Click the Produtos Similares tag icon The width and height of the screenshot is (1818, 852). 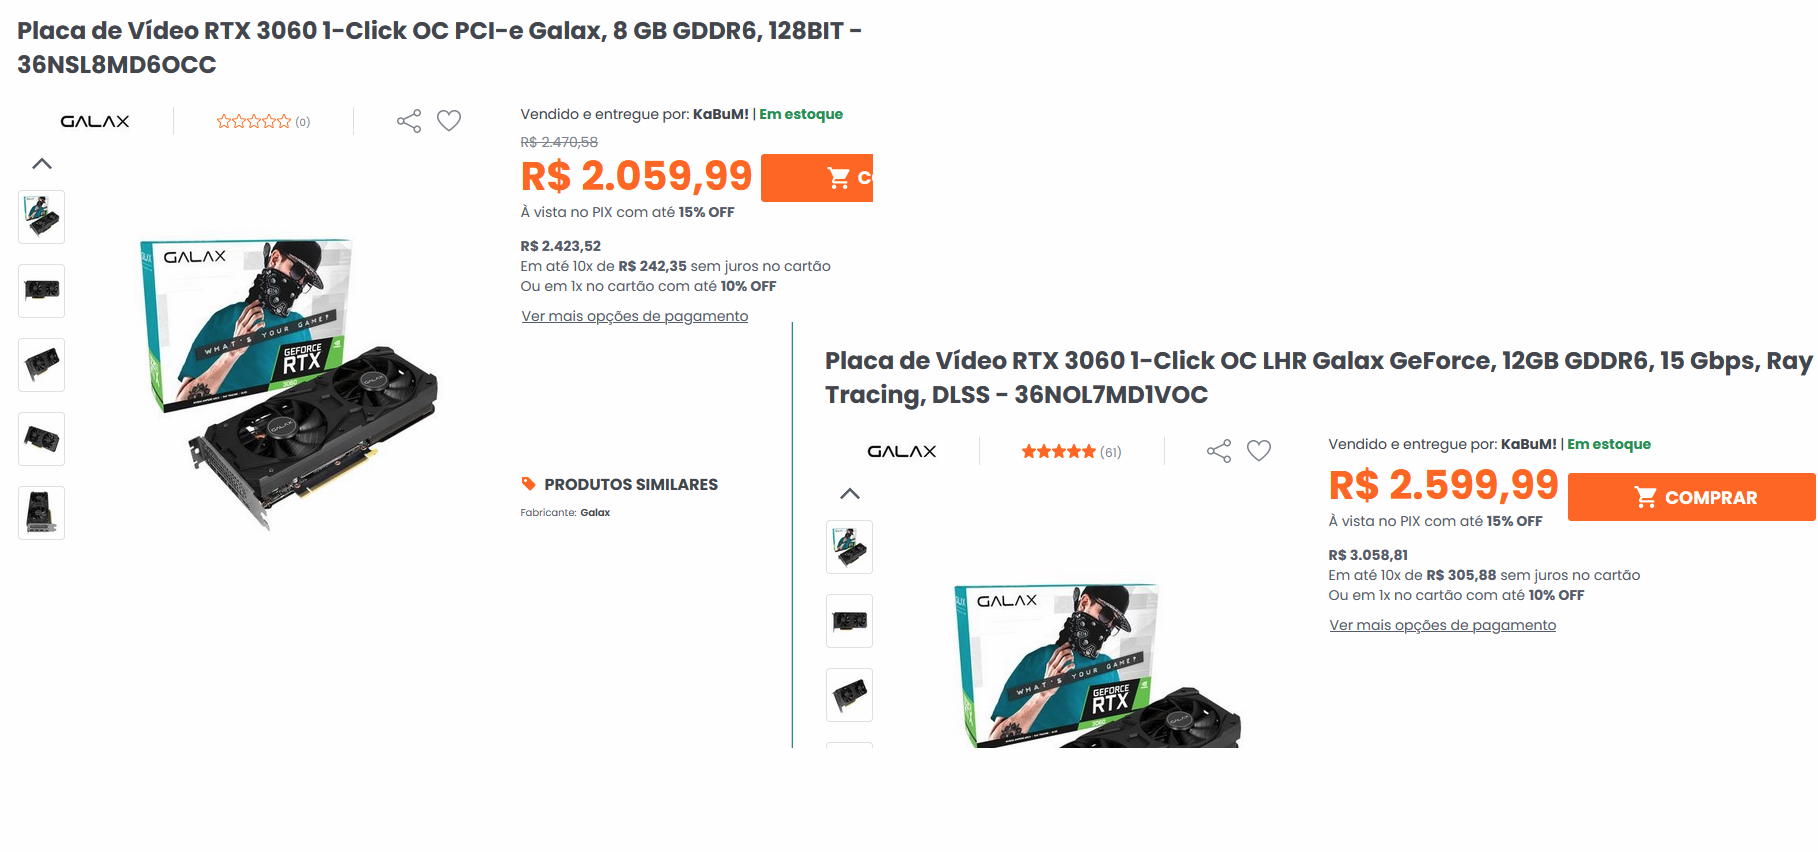pos(528,484)
